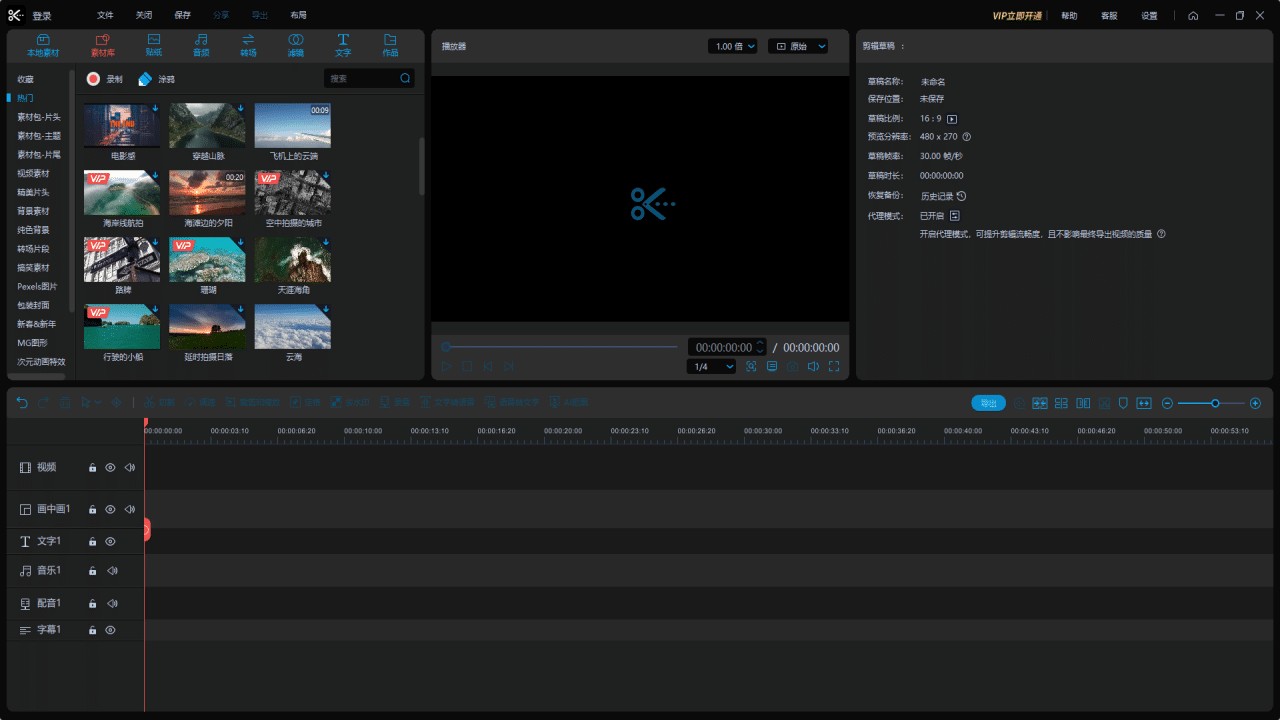Select the 视频素材 category in sidebar
Screen dimensions: 1280x720
pyautogui.click(x=33, y=173)
